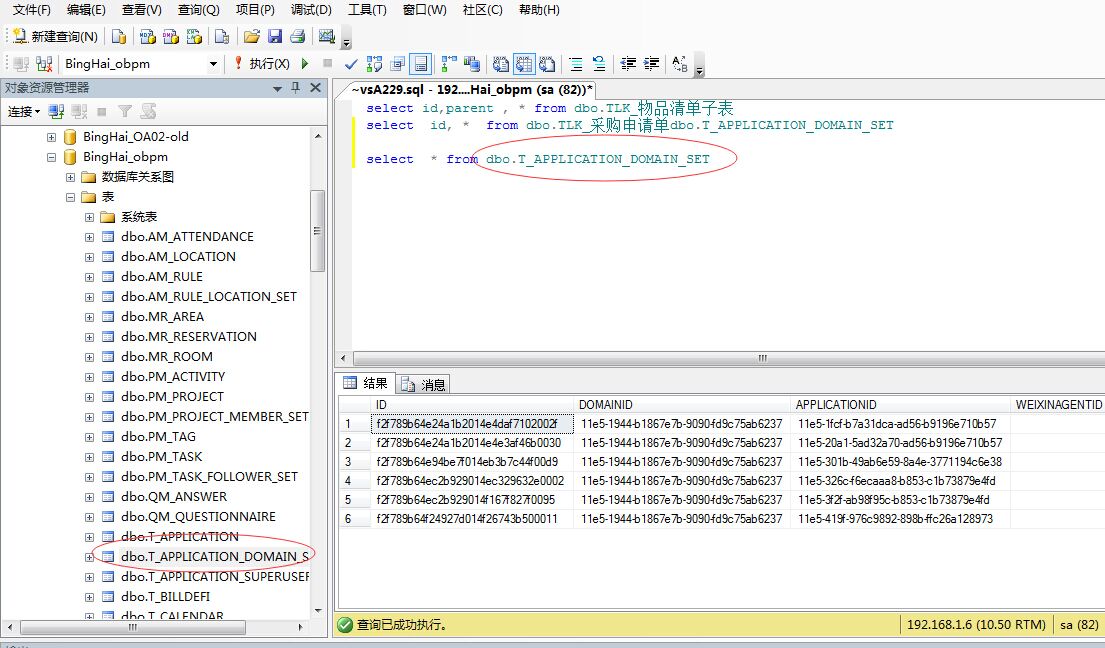Image resolution: width=1105 pixels, height=648 pixels.
Task: Select result row number 3 header
Action: (x=354, y=462)
